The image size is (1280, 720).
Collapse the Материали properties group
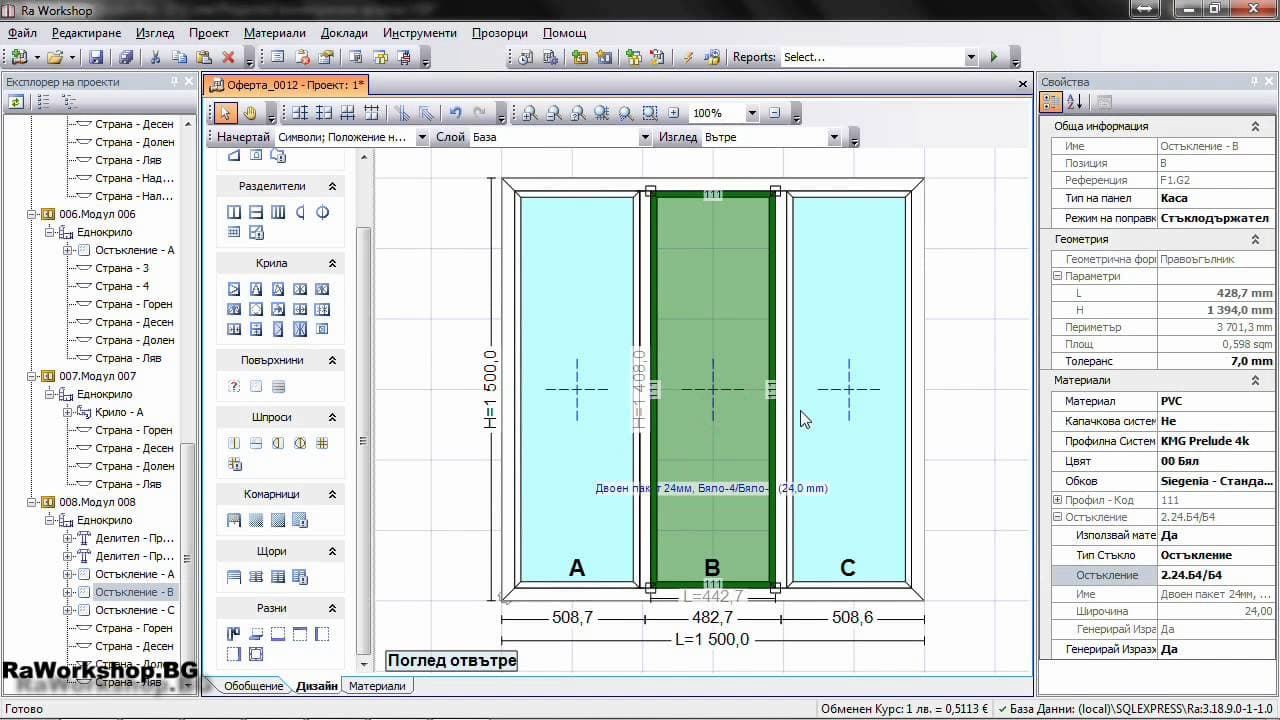click(x=1255, y=381)
